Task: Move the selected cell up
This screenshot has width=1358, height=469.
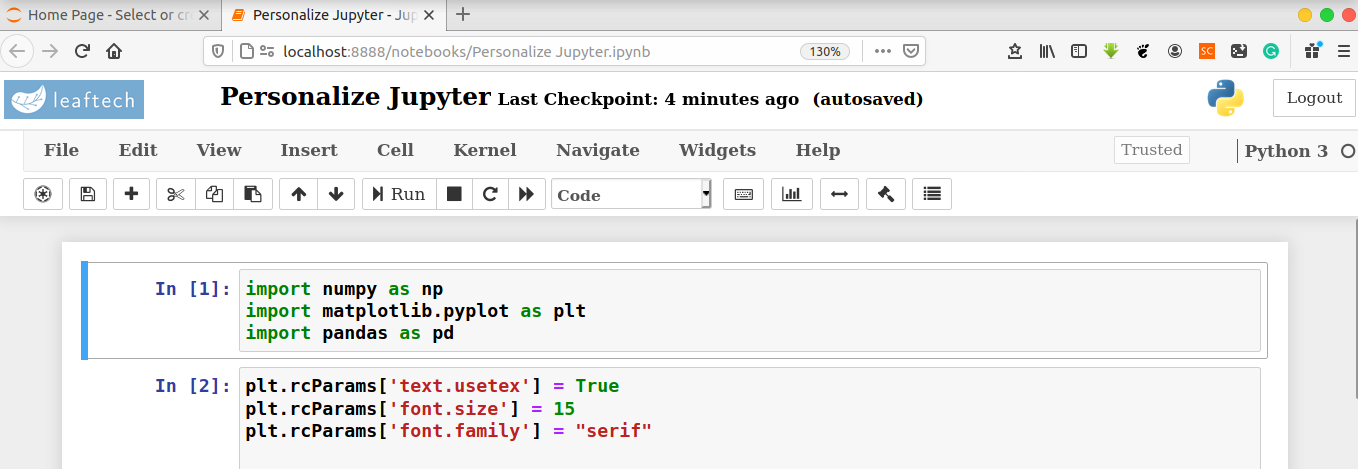Action: 298,195
